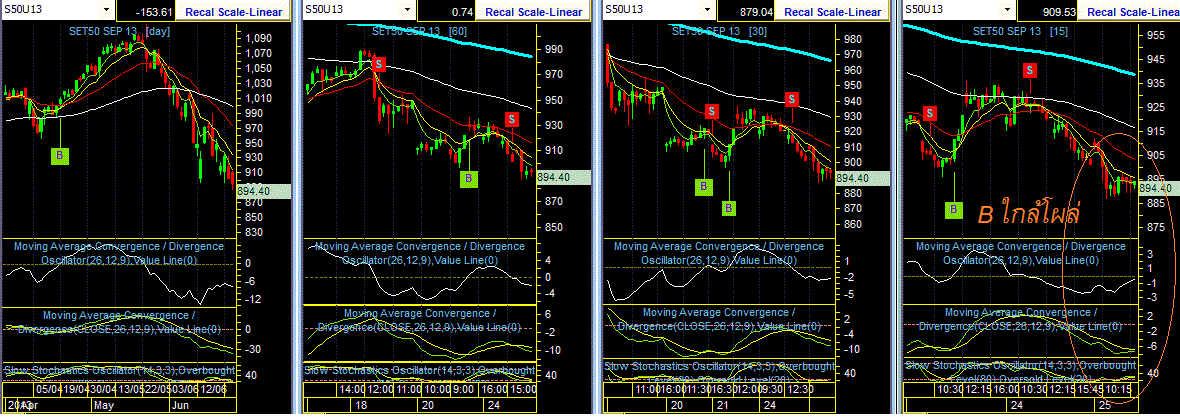Click Recal Scale-Linear in the 15-minute chart panel
Image resolution: width=1180 pixels, height=420 pixels.
[1133, 11]
